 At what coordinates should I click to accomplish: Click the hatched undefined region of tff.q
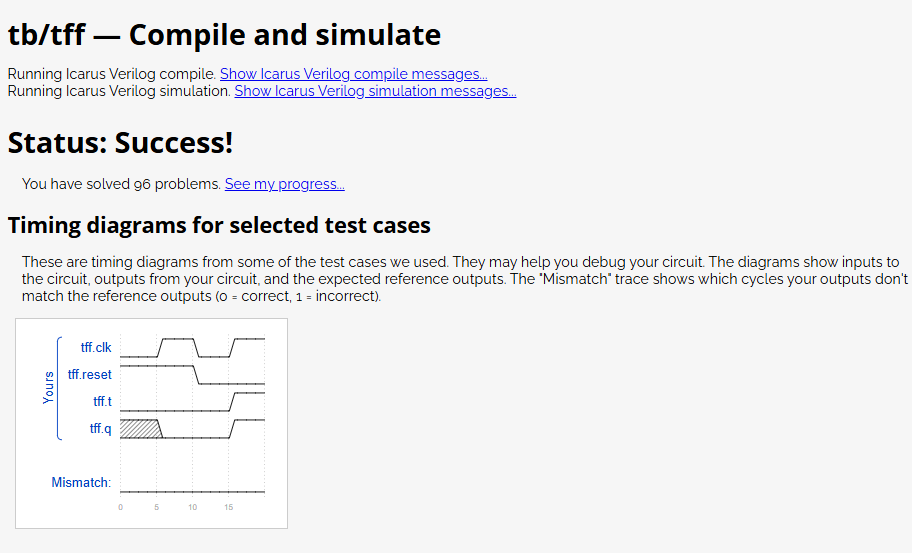(140, 429)
